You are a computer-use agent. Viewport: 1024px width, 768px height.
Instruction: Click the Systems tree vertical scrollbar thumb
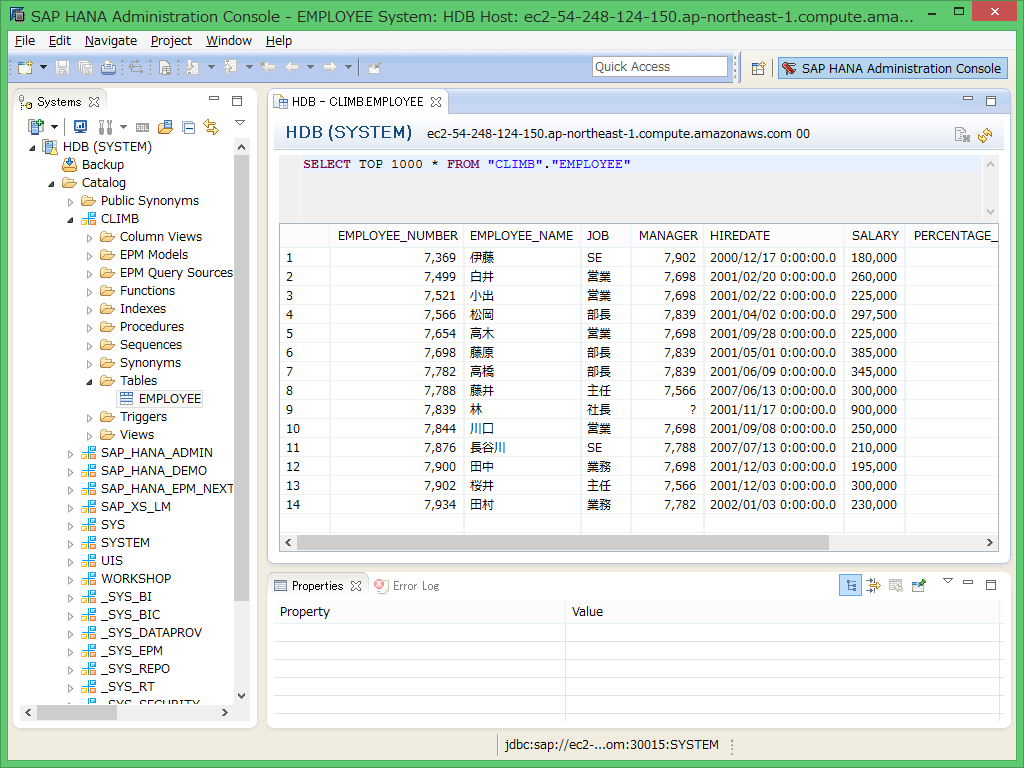(x=241, y=379)
